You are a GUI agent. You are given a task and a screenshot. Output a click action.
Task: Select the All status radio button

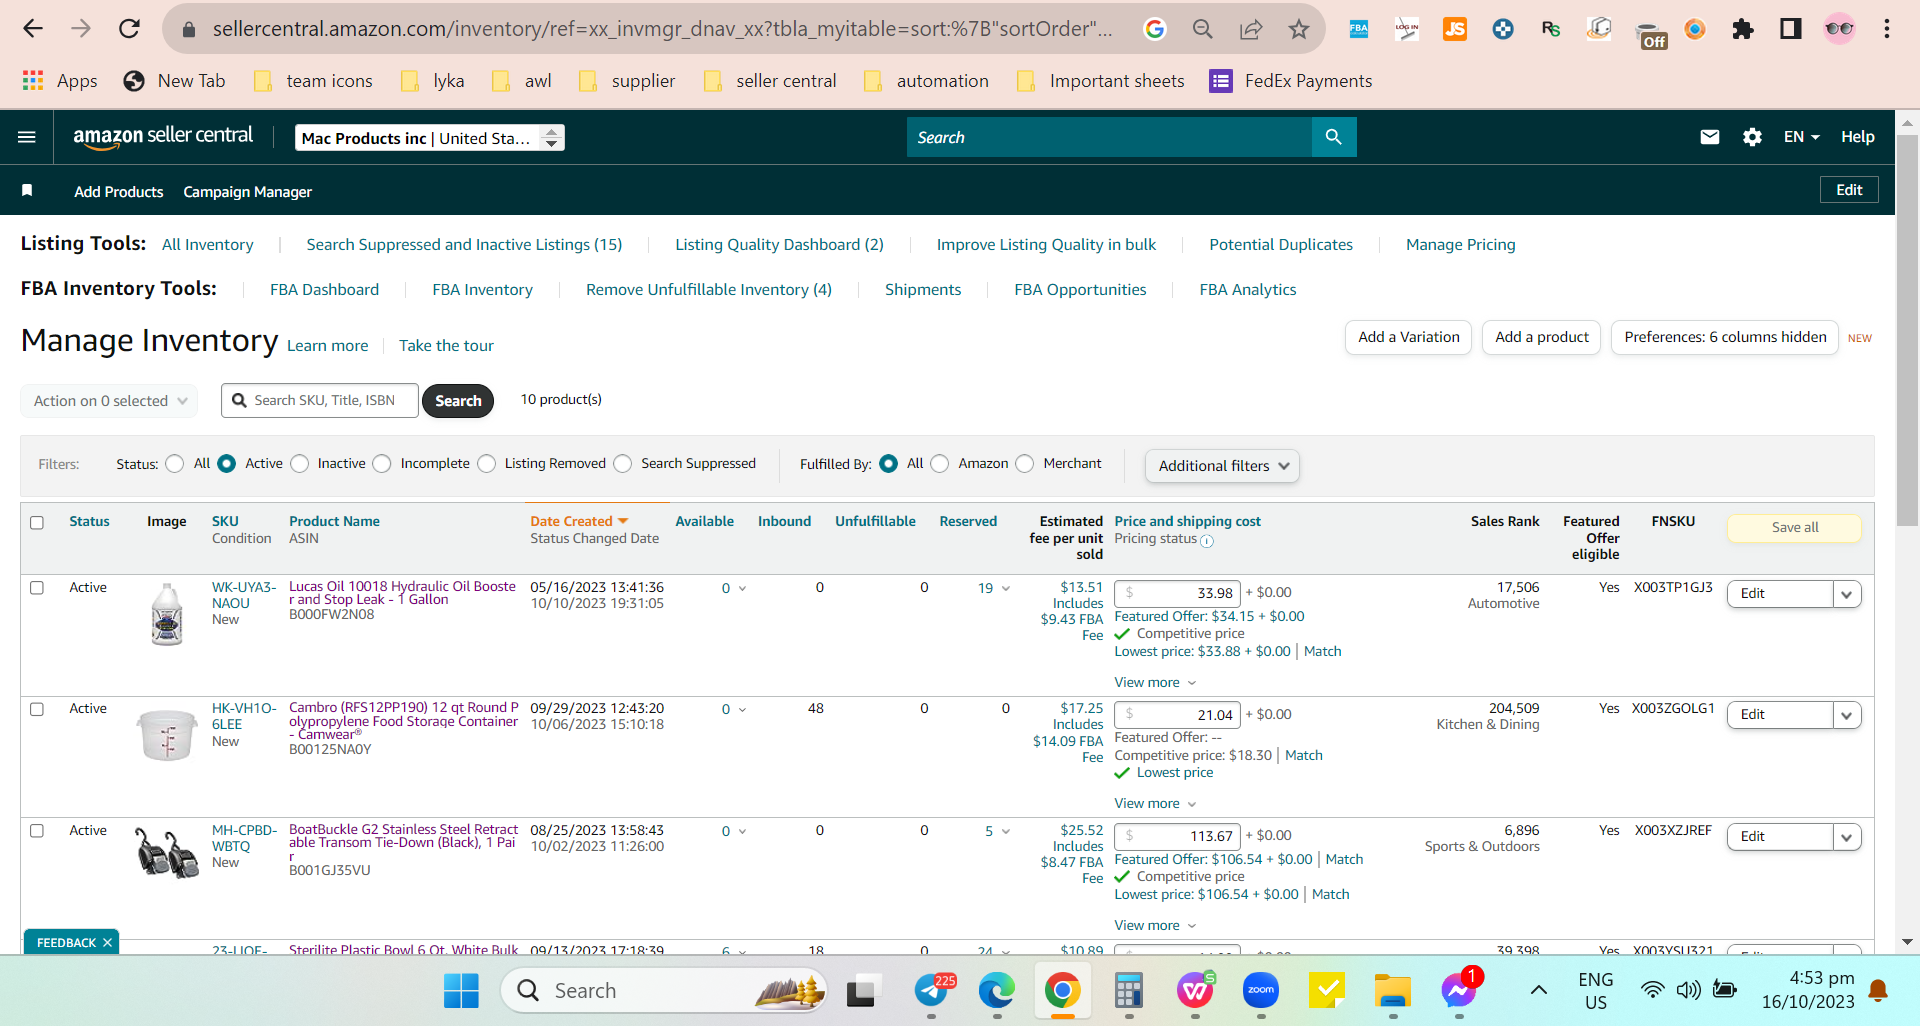175,464
